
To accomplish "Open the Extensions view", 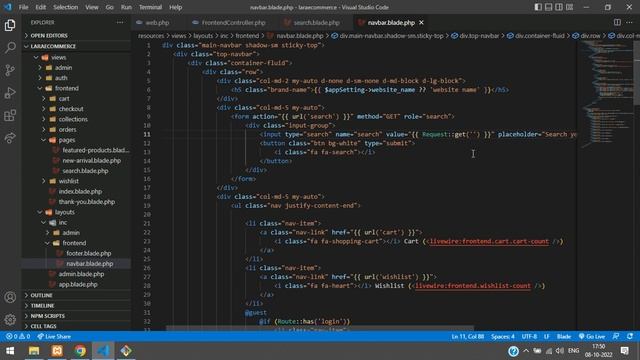I will [10, 116].
